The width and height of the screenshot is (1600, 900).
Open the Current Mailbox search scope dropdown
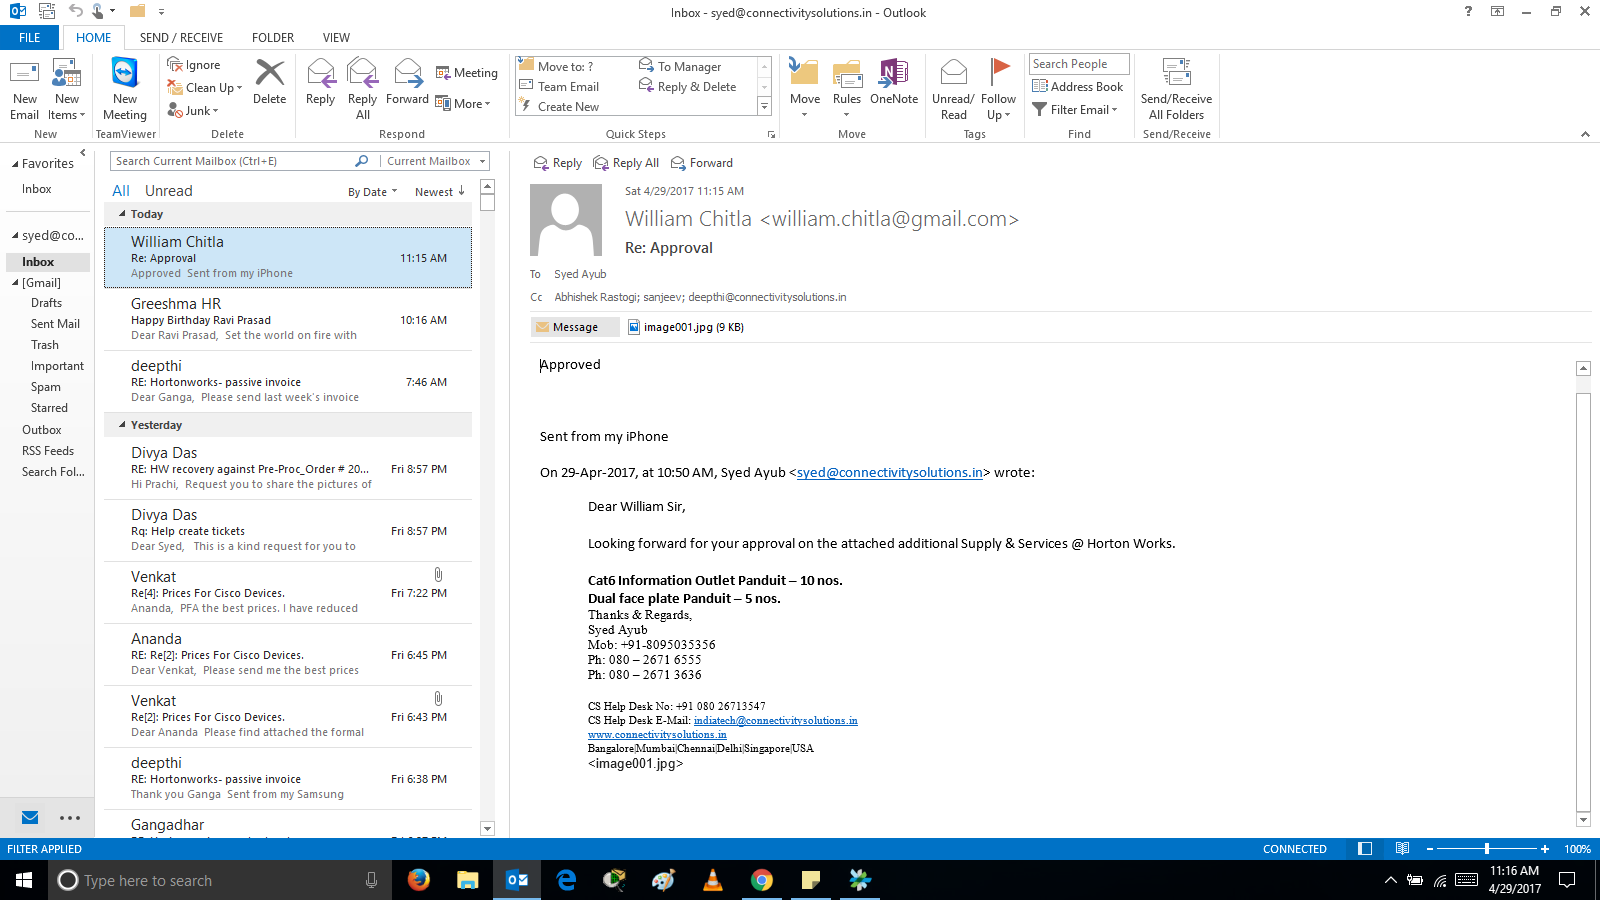point(436,161)
